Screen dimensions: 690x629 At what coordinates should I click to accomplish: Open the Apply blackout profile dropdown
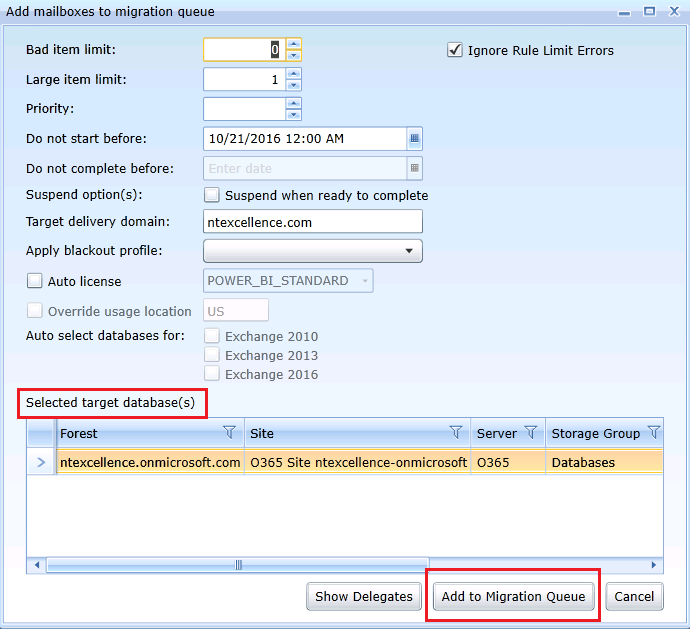(313, 251)
